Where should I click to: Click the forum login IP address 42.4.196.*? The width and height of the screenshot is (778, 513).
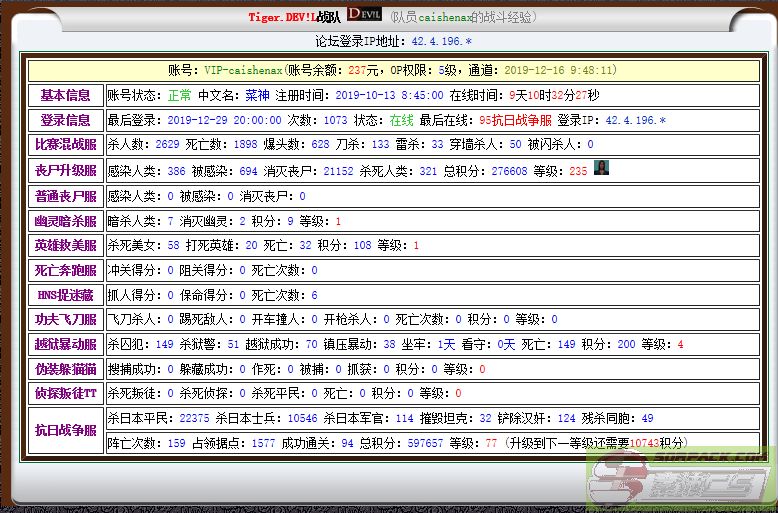point(441,41)
